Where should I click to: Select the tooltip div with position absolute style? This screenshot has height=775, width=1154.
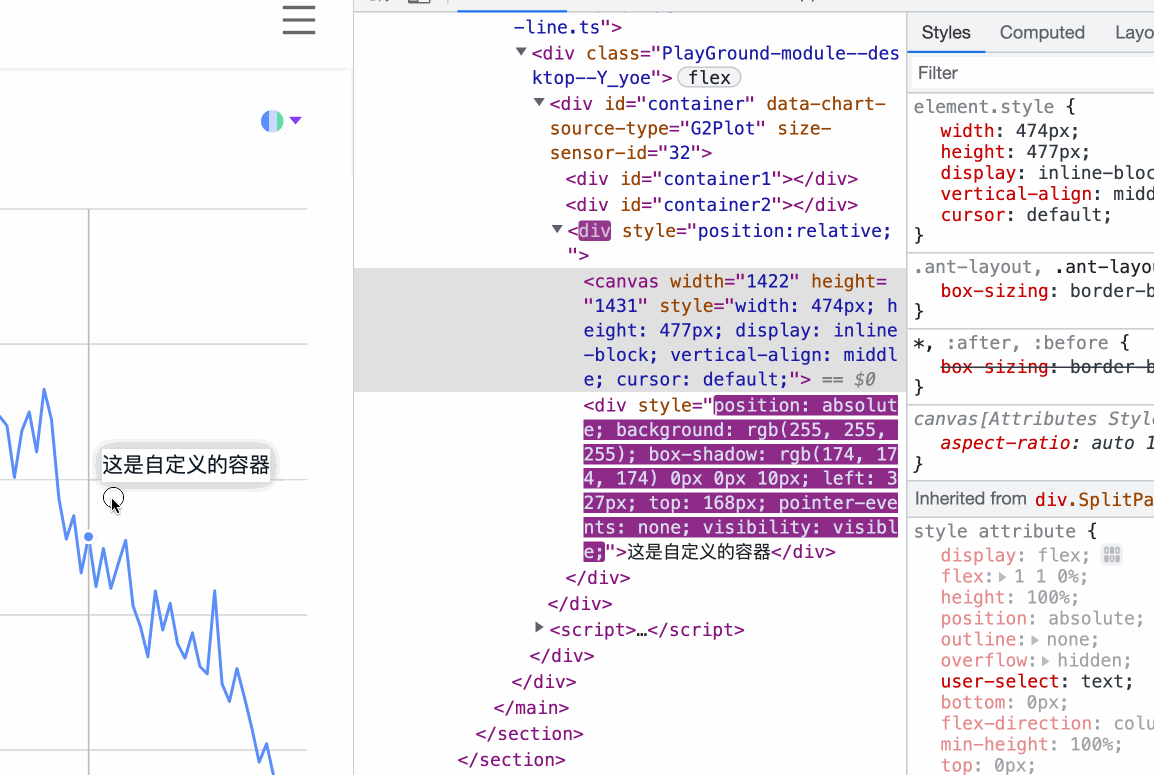click(x=740, y=478)
